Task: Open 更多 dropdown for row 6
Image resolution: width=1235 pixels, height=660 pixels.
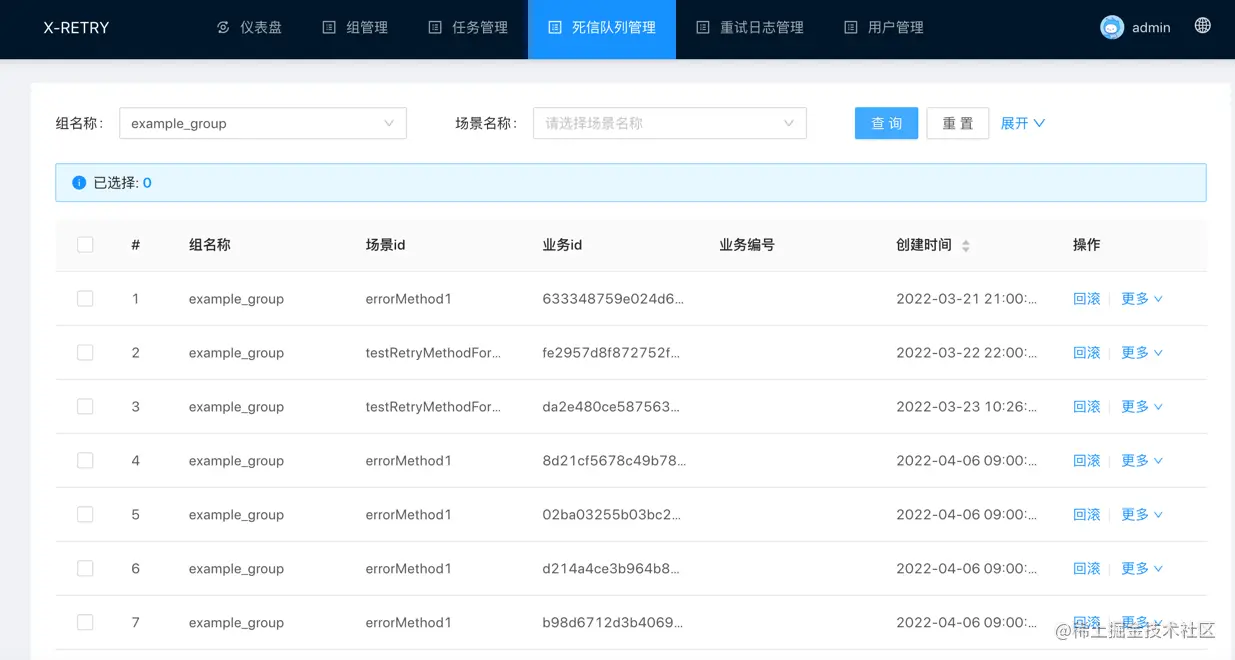Action: (x=1142, y=569)
